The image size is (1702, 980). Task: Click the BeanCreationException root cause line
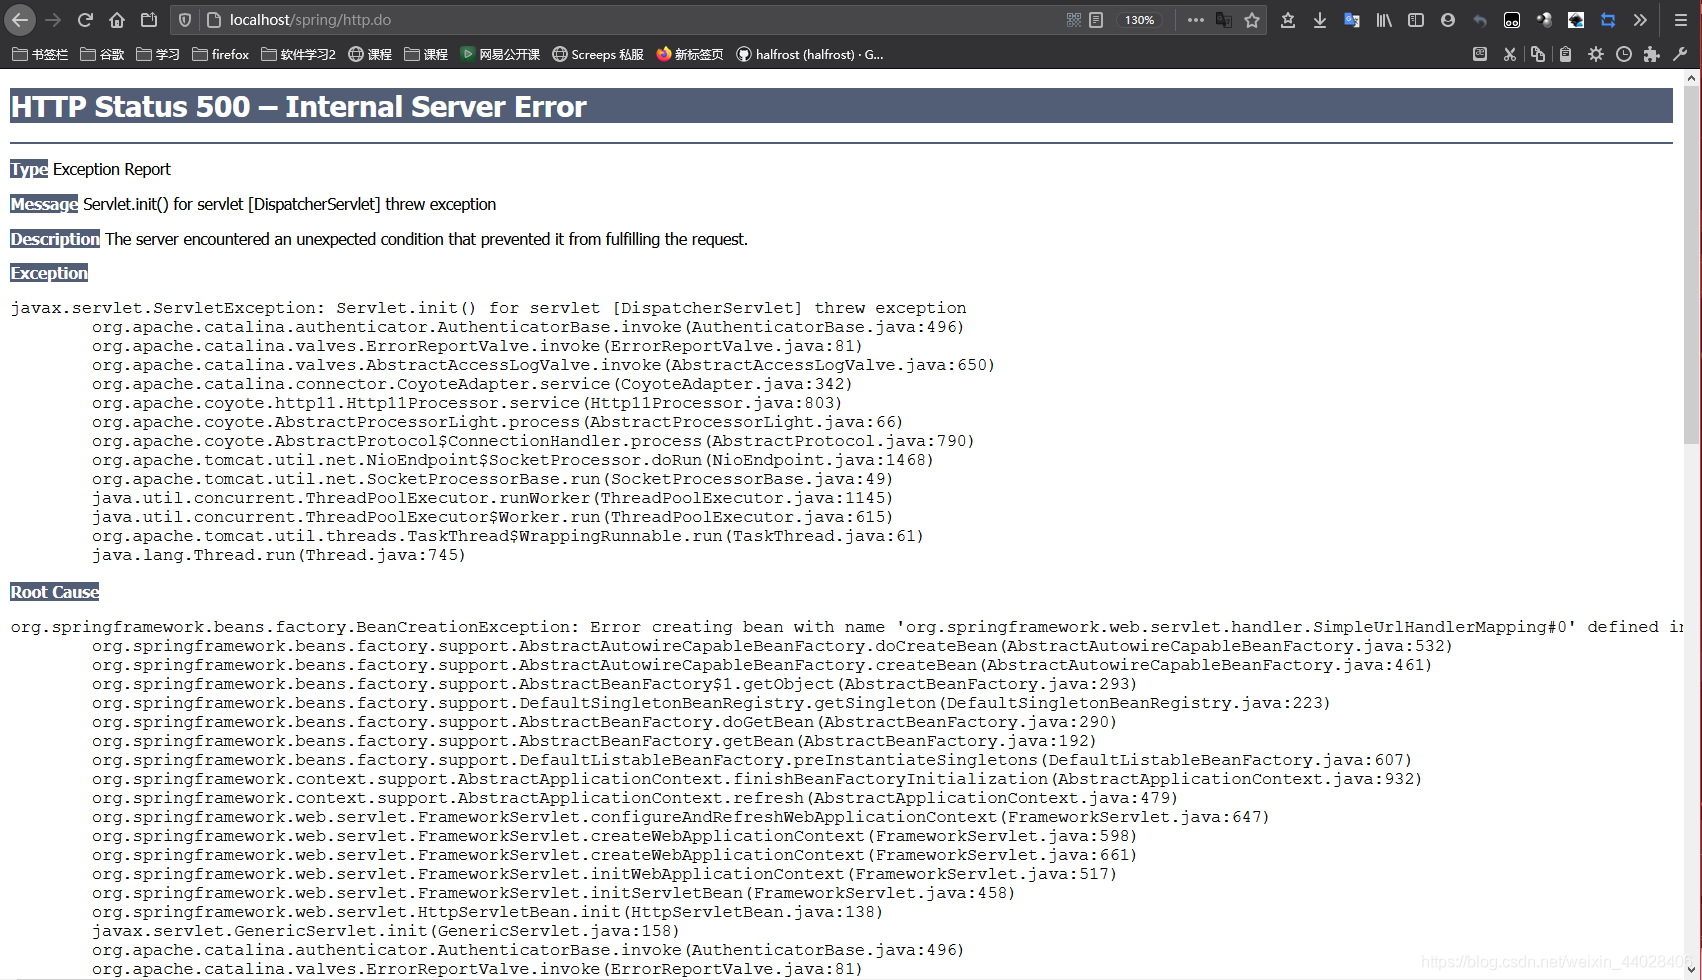coord(848,627)
